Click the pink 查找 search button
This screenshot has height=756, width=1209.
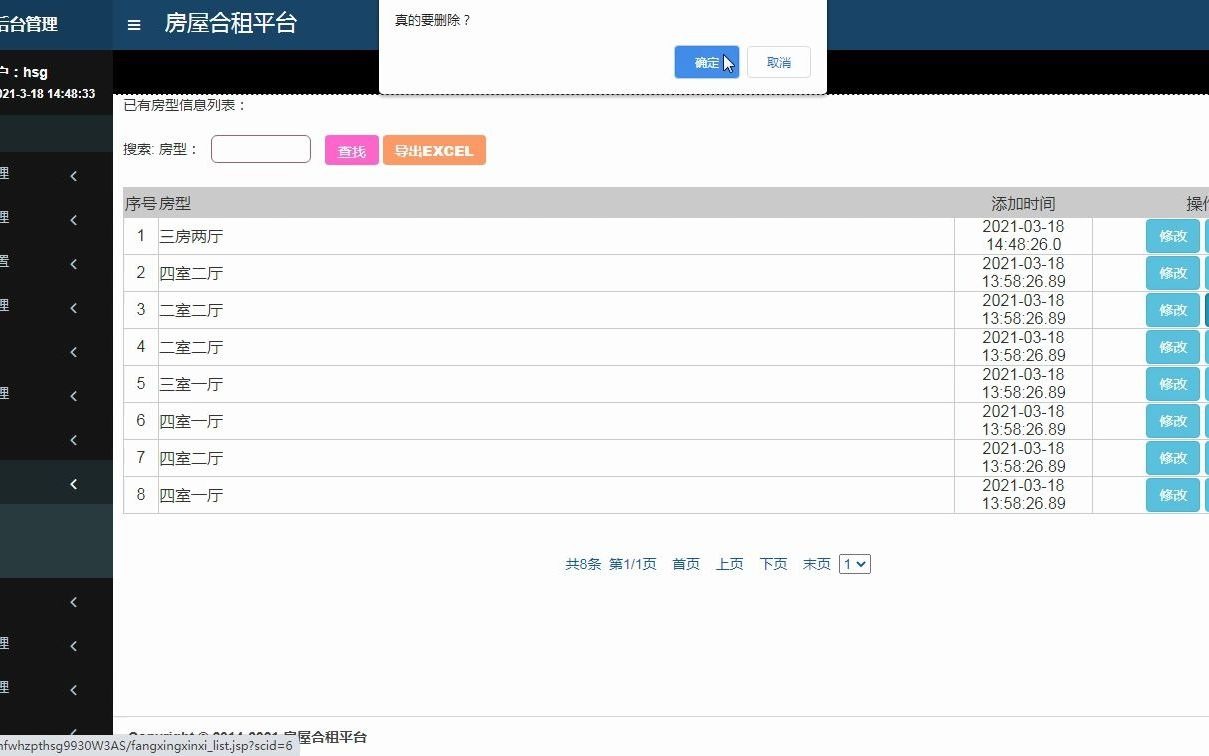351,151
